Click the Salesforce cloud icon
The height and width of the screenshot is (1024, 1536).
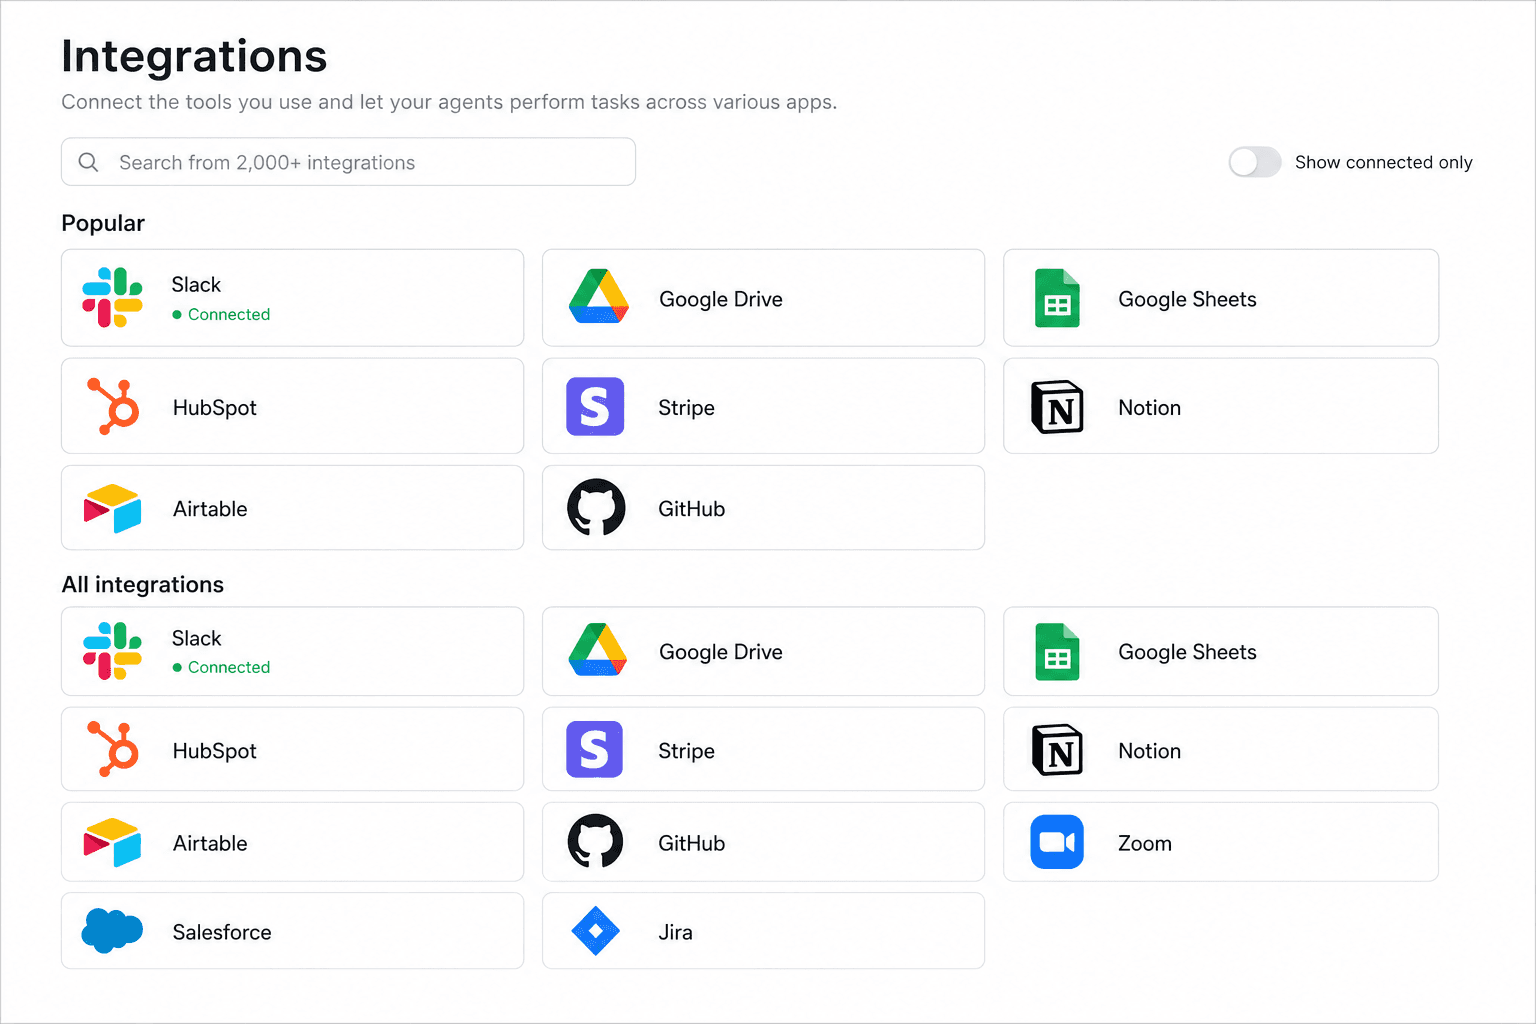coord(112,931)
